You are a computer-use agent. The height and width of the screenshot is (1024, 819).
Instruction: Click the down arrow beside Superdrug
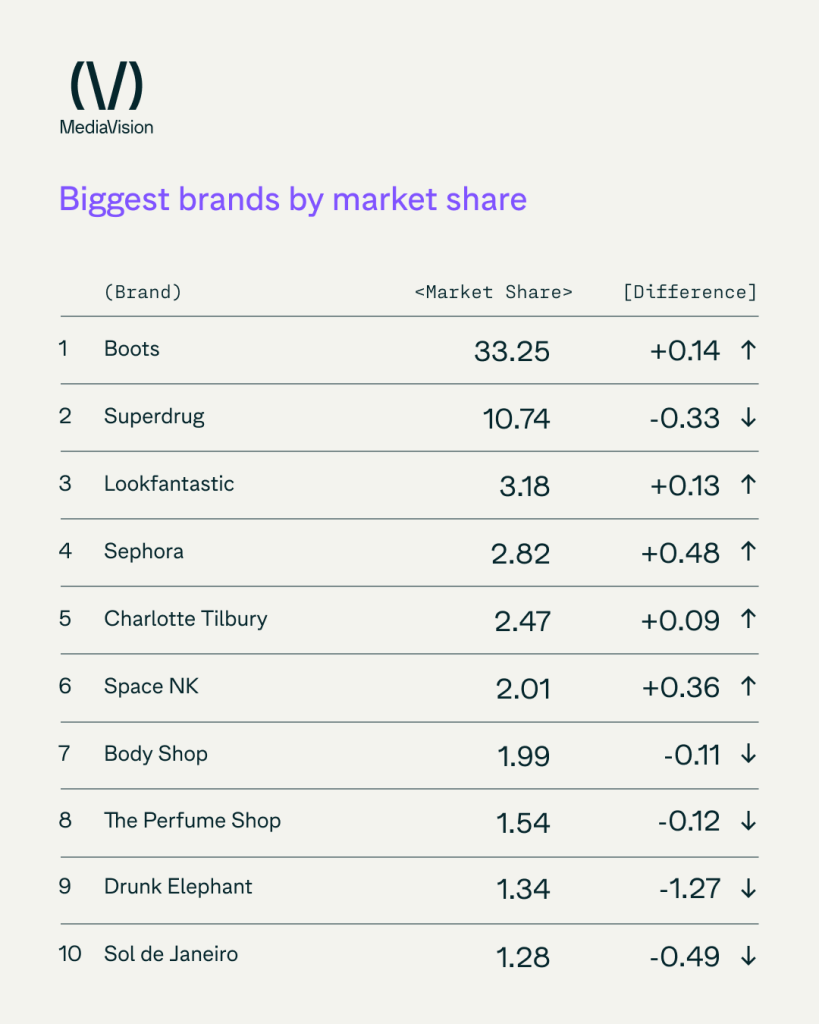pyautogui.click(x=747, y=418)
